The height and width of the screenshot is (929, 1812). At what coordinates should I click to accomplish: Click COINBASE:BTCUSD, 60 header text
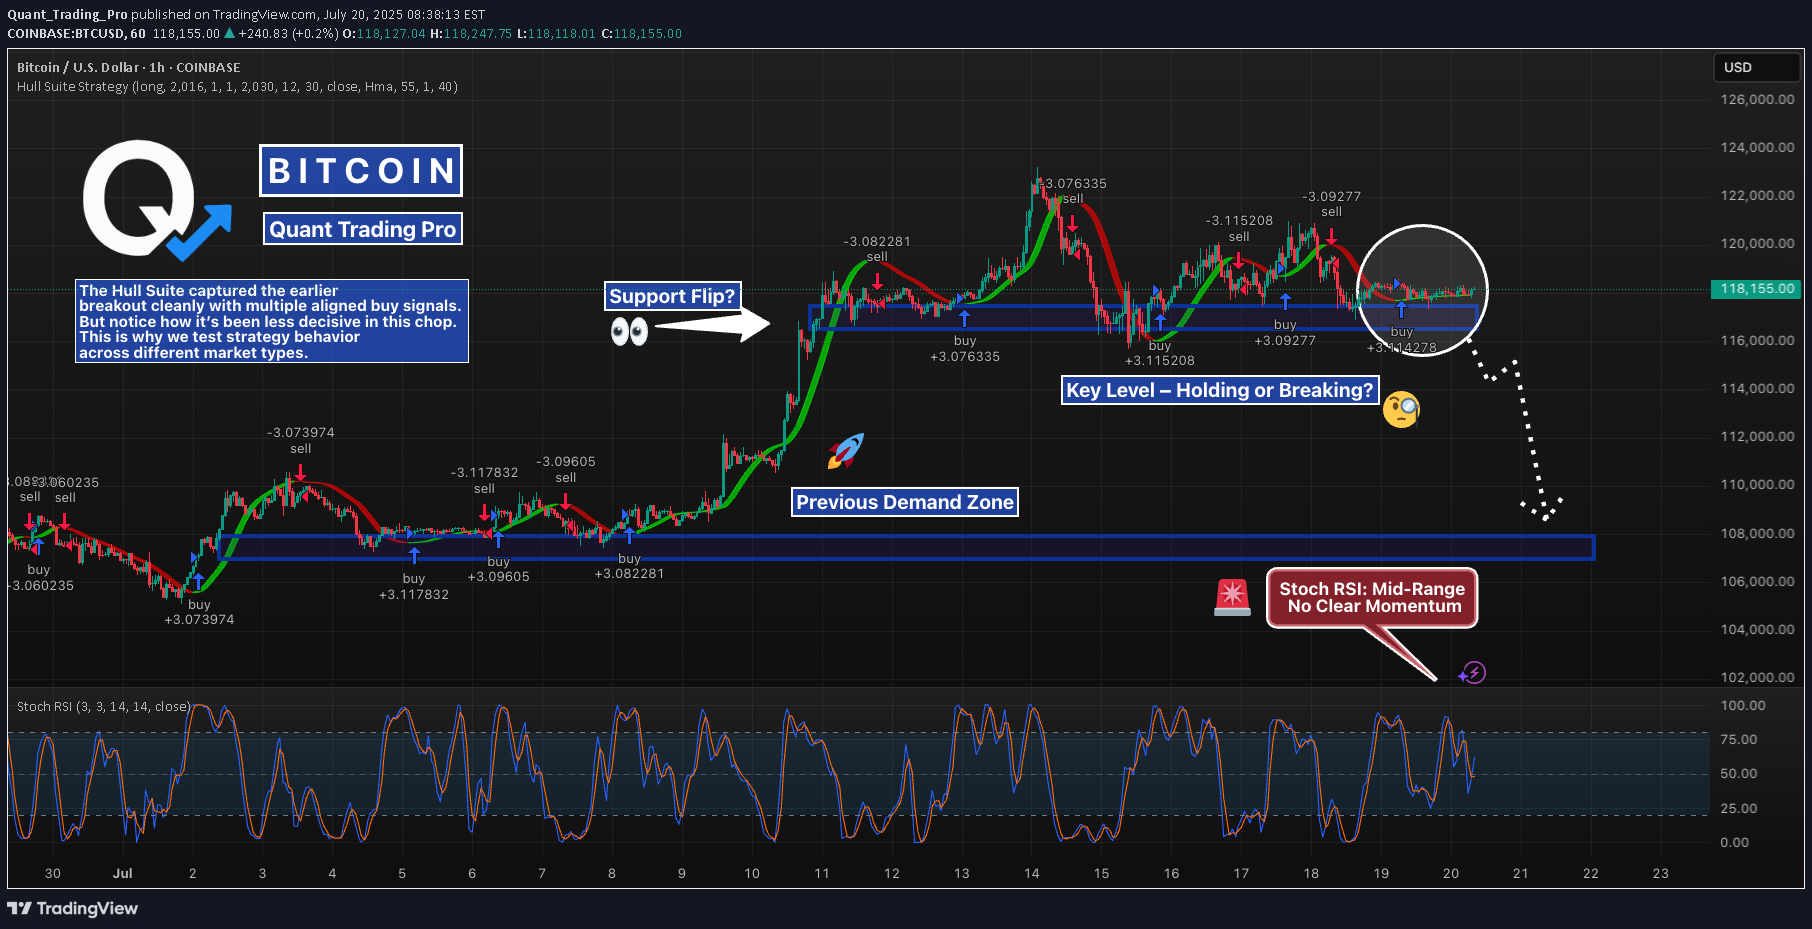tap(76, 33)
